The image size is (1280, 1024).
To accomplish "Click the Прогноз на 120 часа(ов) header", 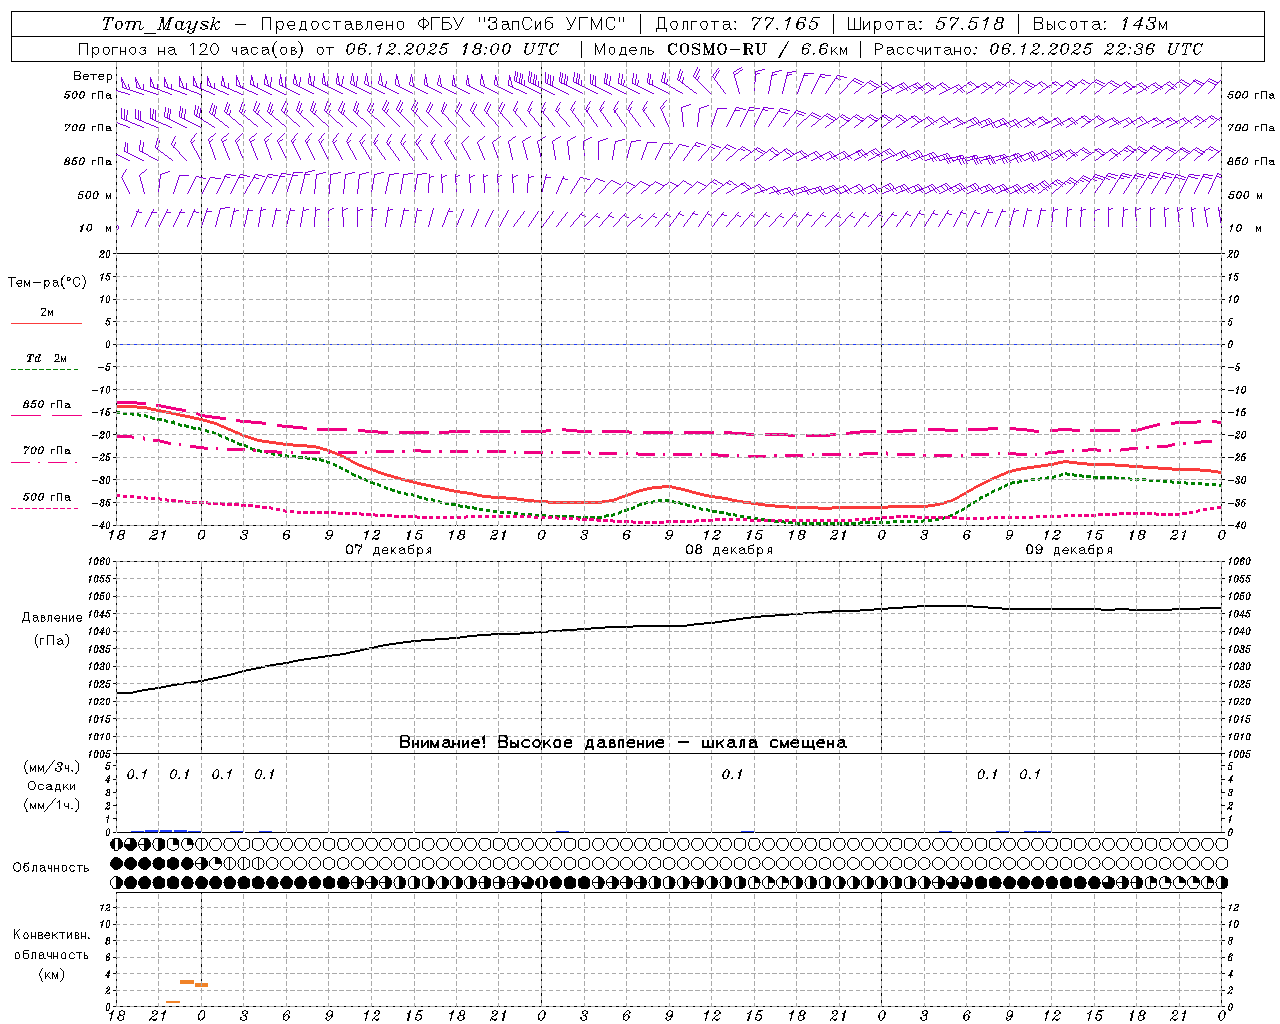I will (x=193, y=49).
